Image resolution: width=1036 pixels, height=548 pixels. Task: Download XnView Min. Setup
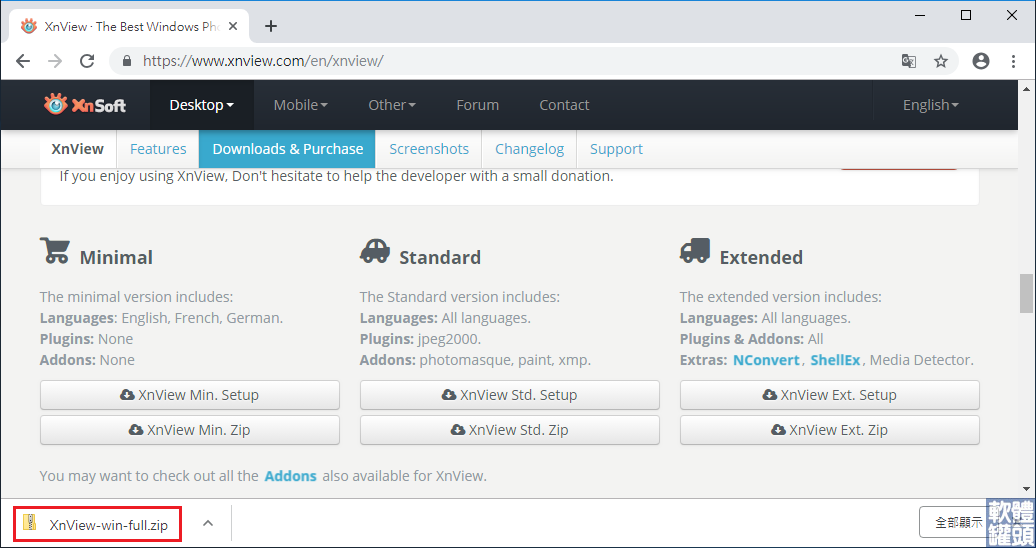point(190,395)
